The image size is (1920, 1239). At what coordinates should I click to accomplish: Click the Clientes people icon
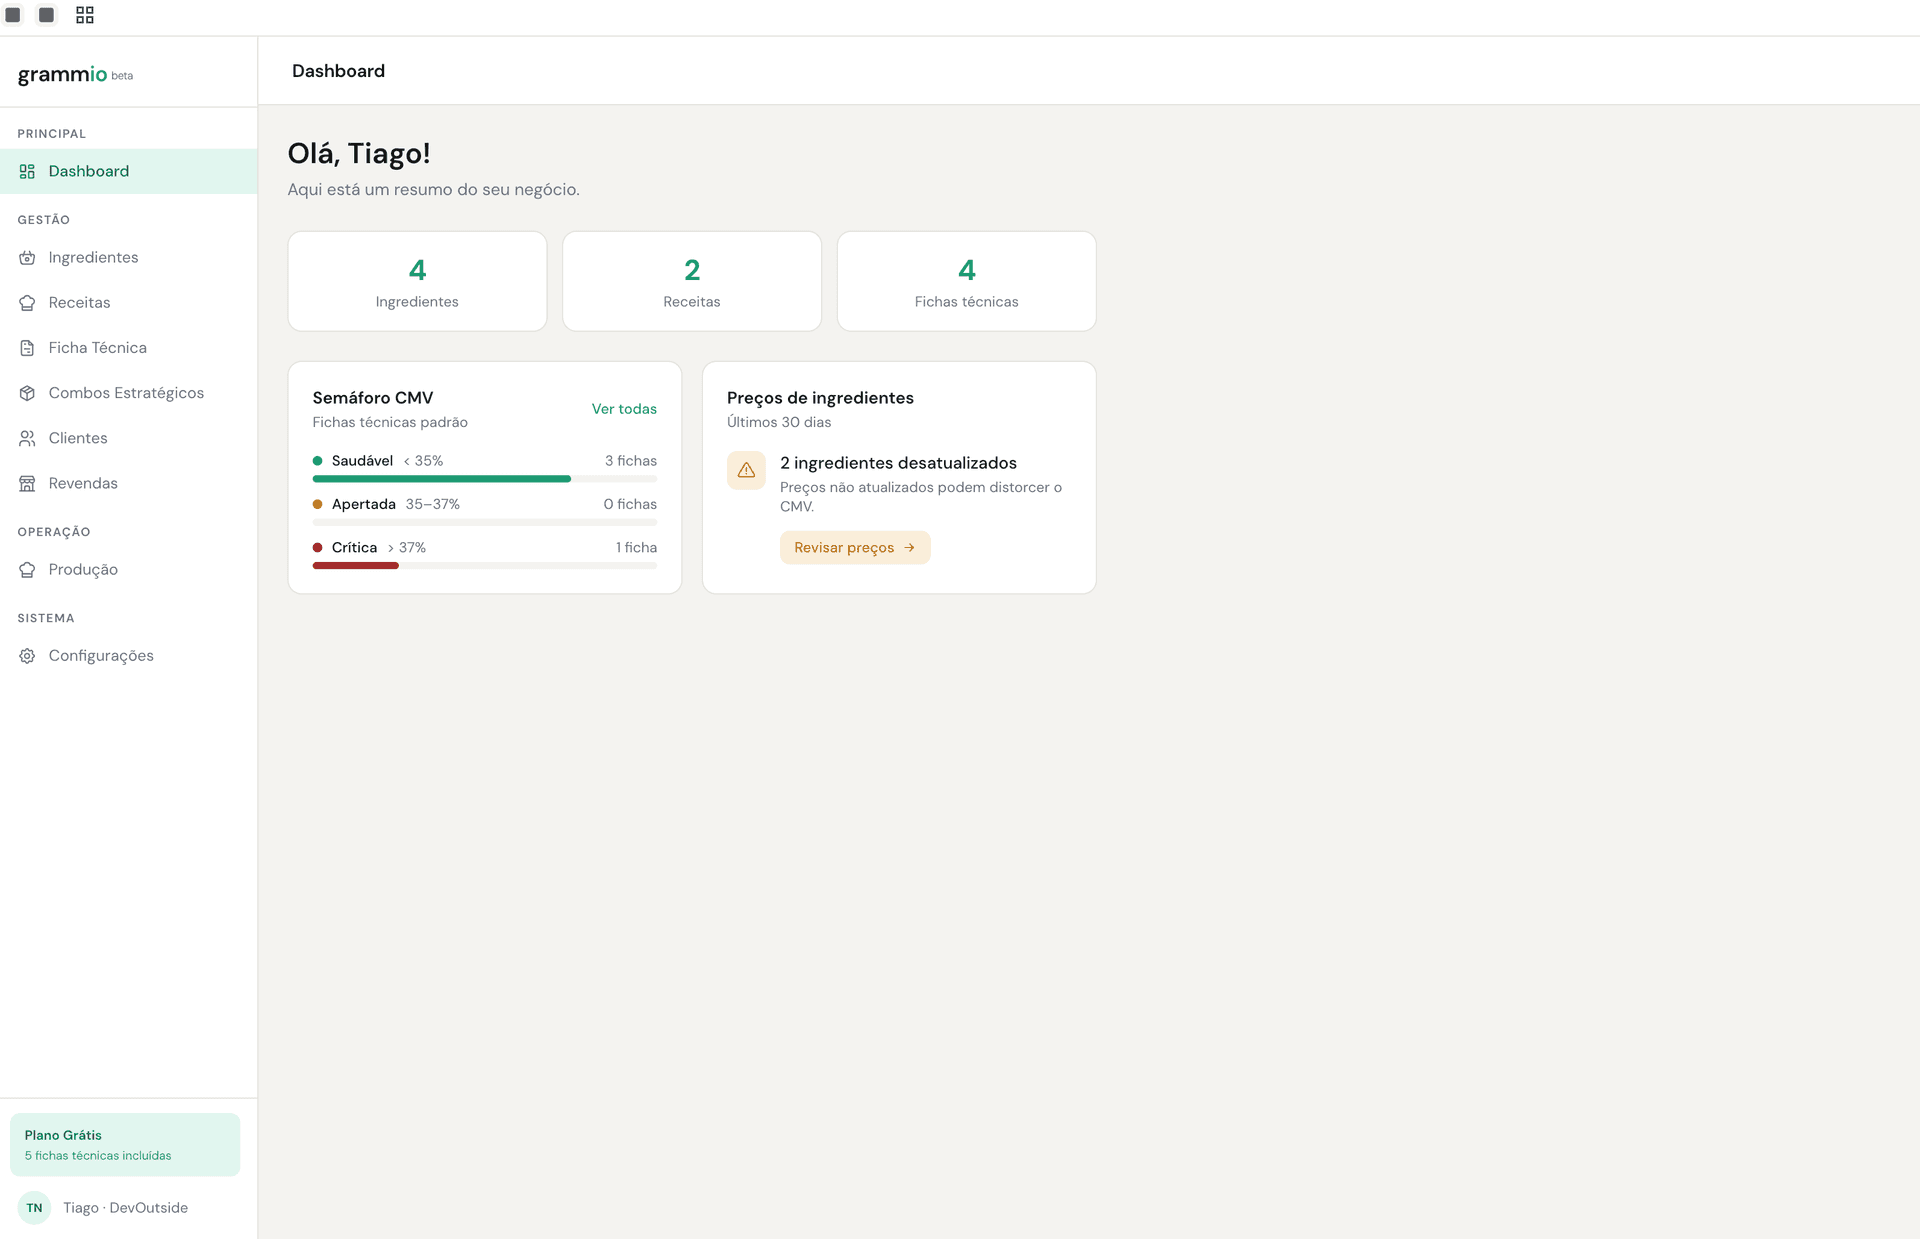point(27,438)
